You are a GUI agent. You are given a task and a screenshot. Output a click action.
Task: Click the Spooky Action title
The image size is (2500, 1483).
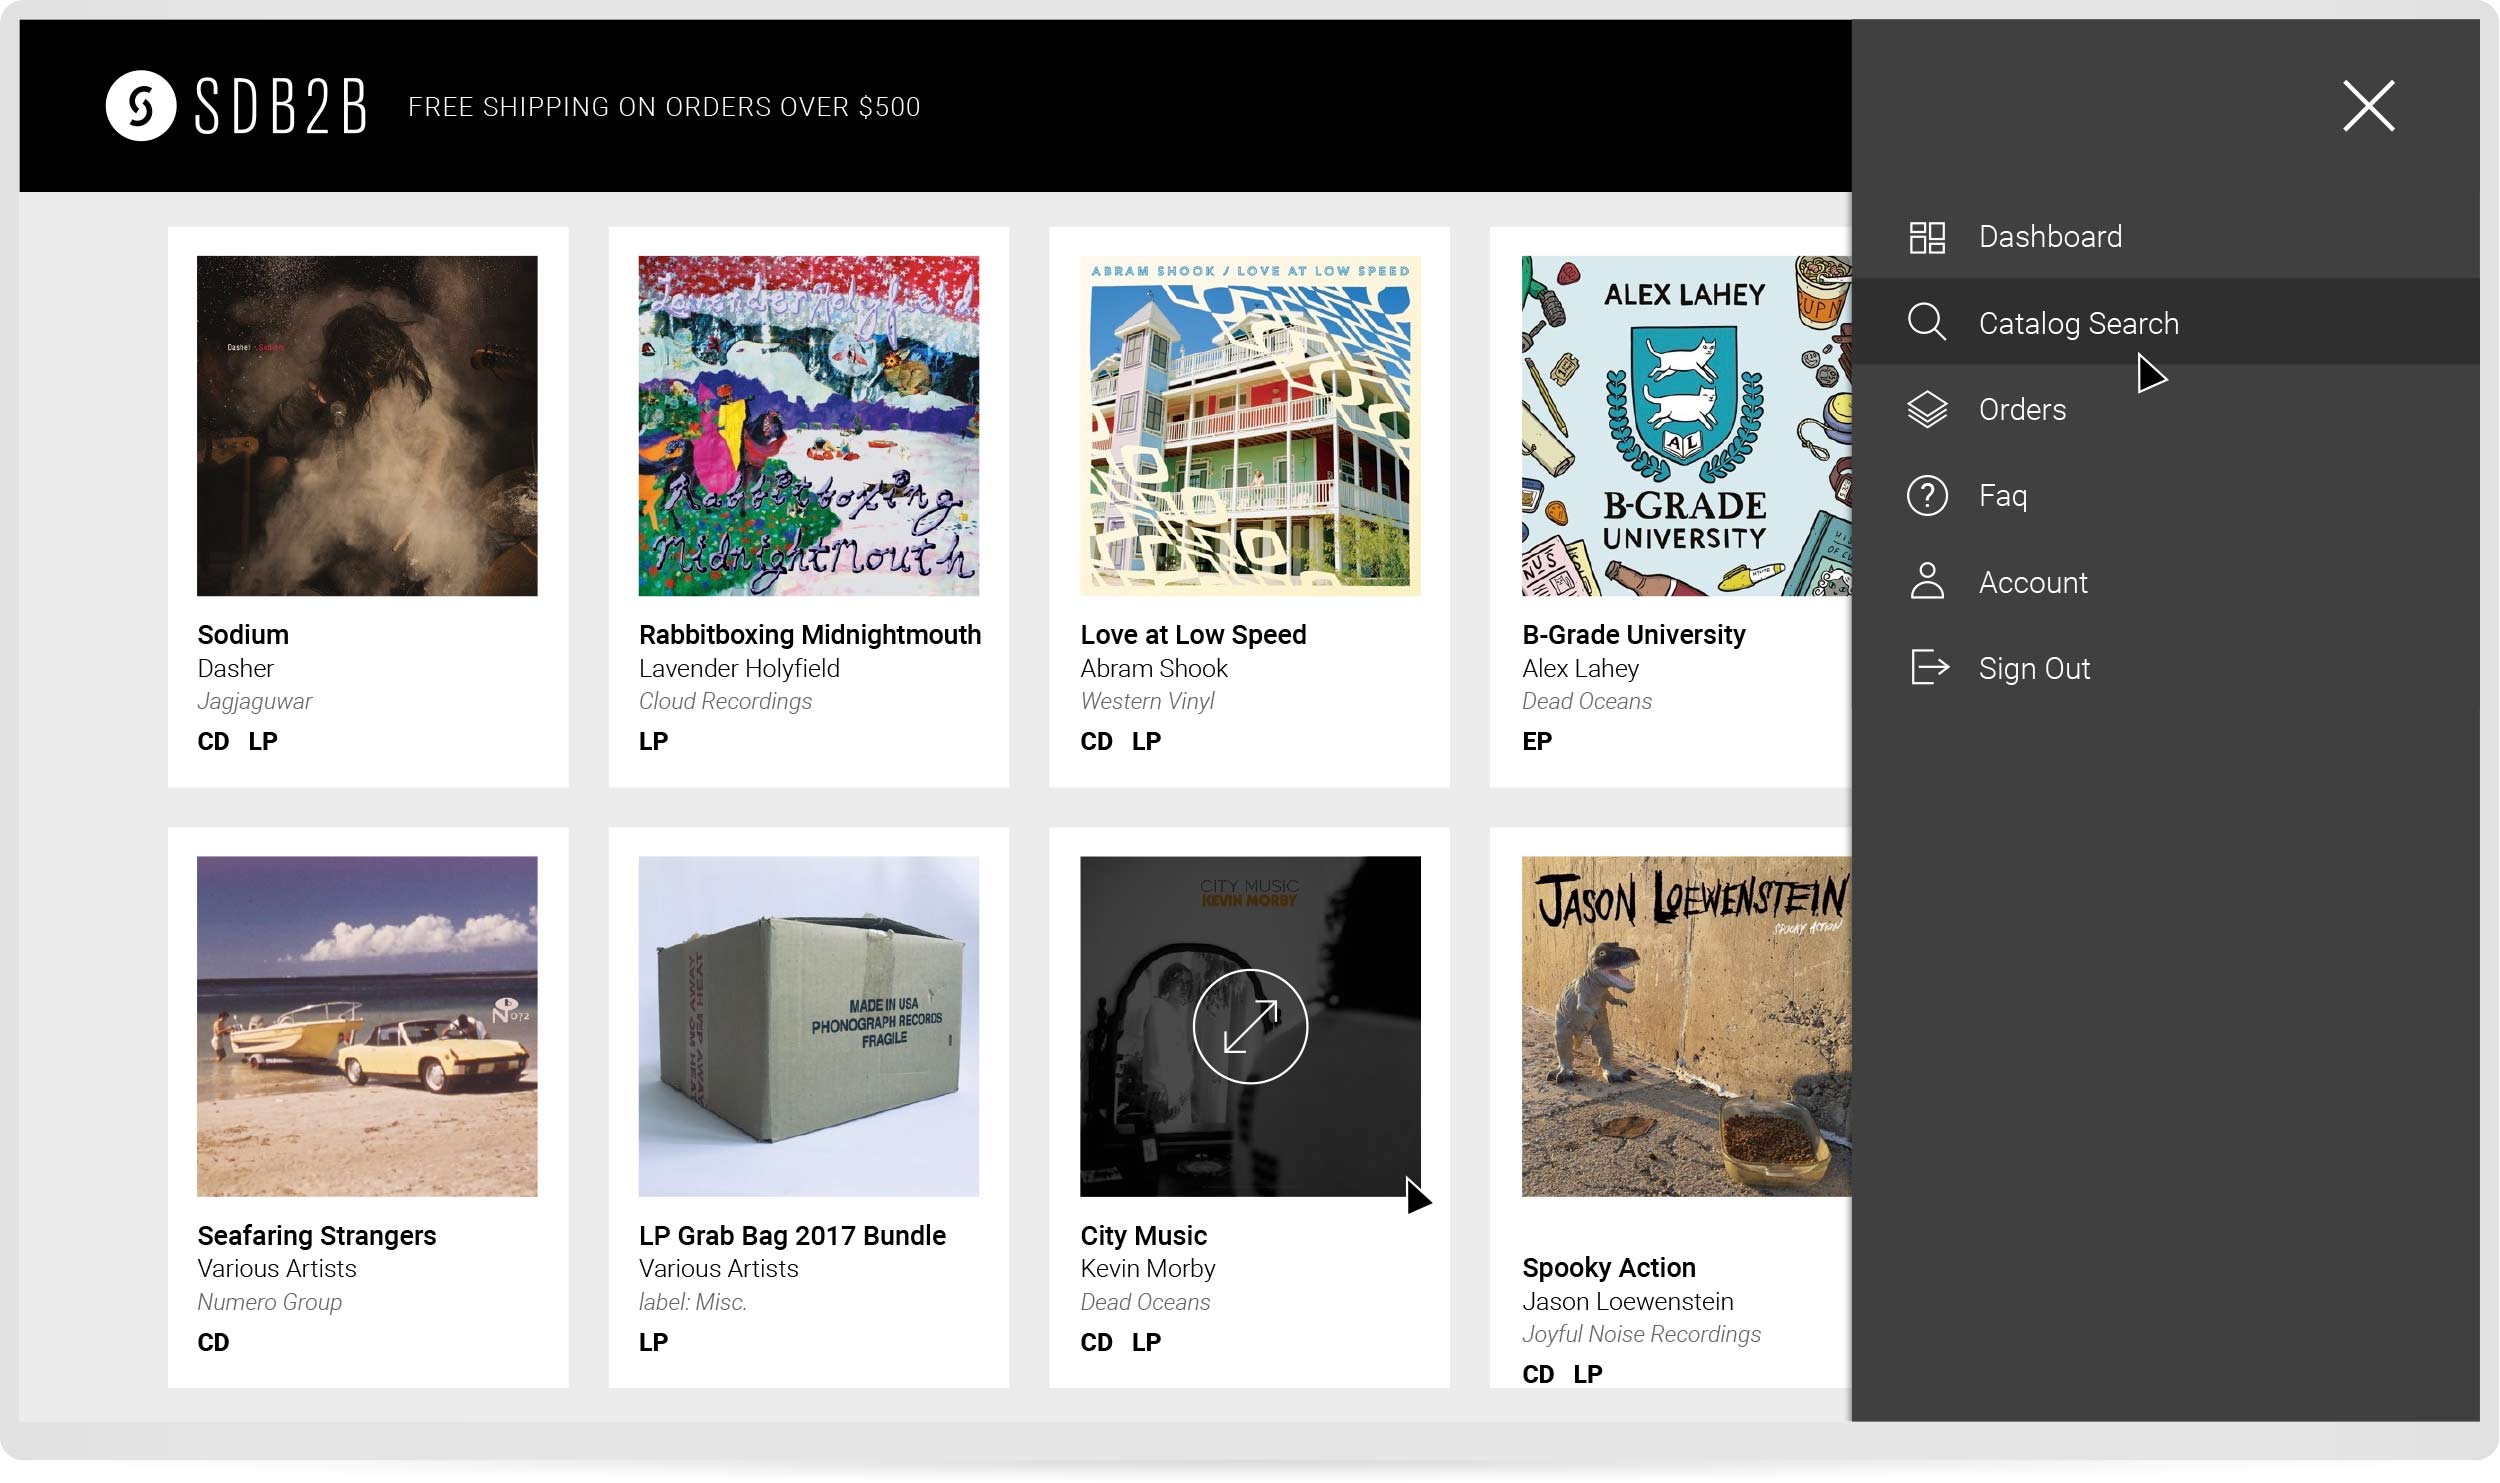pos(1608,1268)
